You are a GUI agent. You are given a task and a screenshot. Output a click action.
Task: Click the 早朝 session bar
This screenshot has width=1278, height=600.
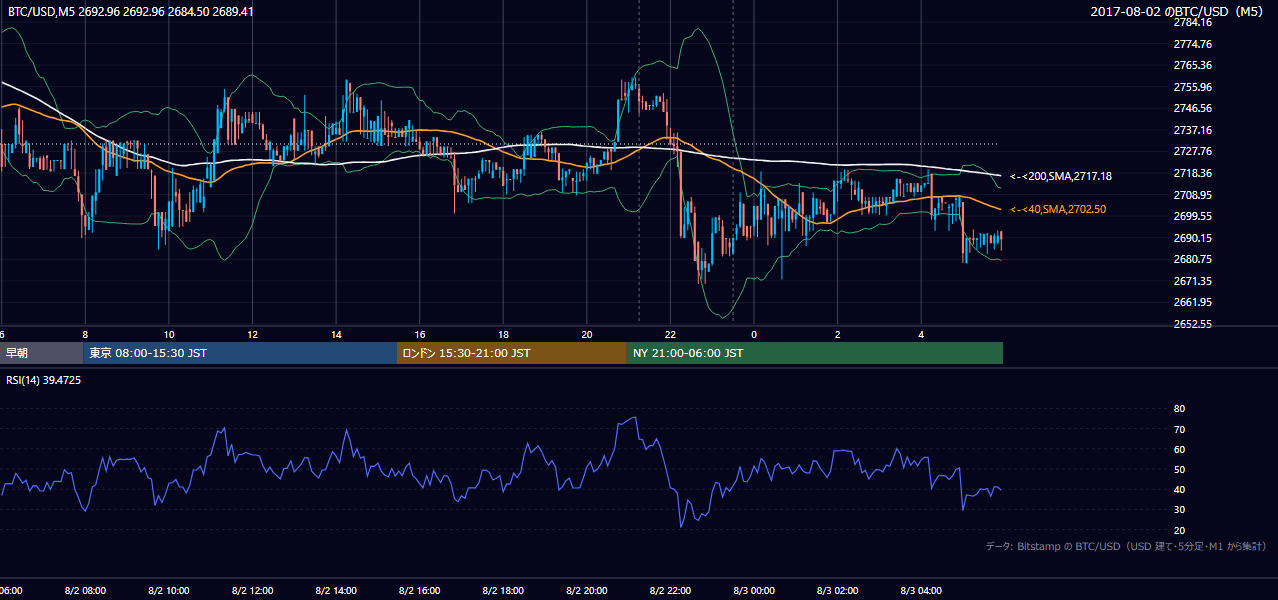point(41,353)
